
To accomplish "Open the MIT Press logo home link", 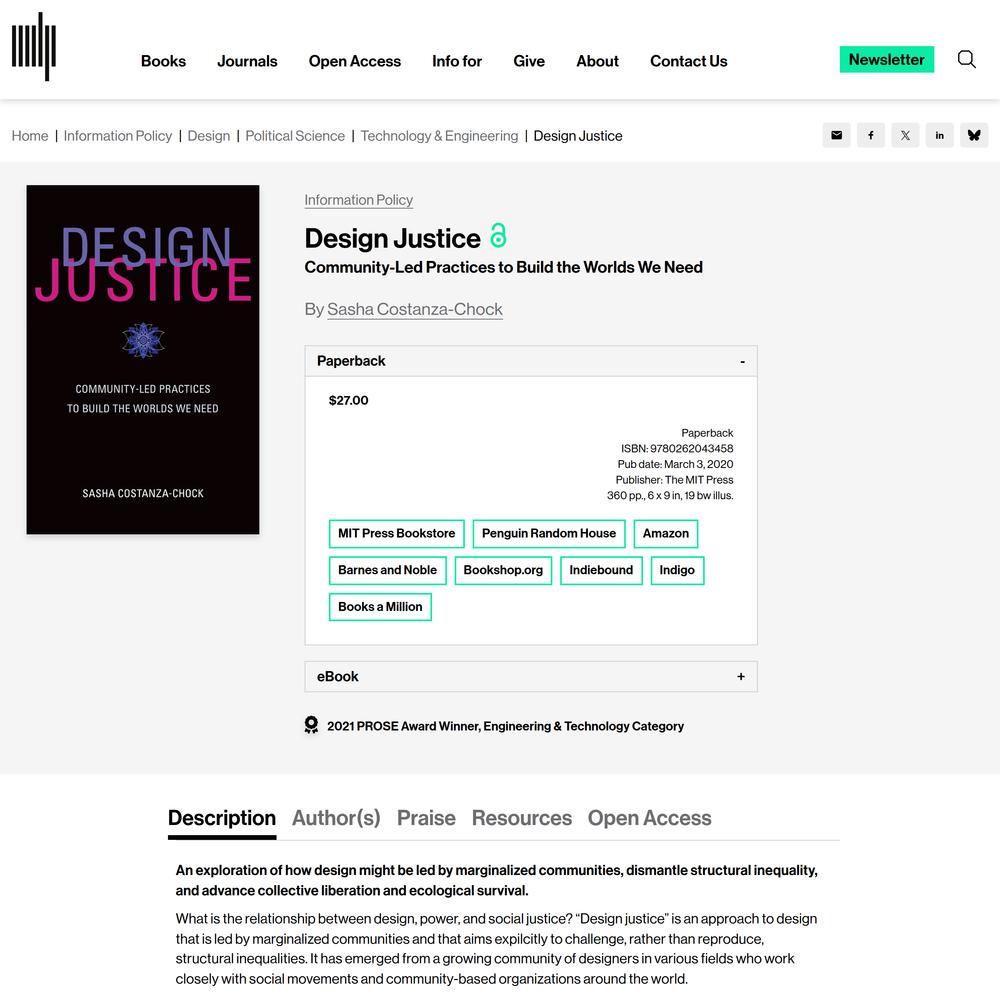I will pyautogui.click(x=34, y=47).
